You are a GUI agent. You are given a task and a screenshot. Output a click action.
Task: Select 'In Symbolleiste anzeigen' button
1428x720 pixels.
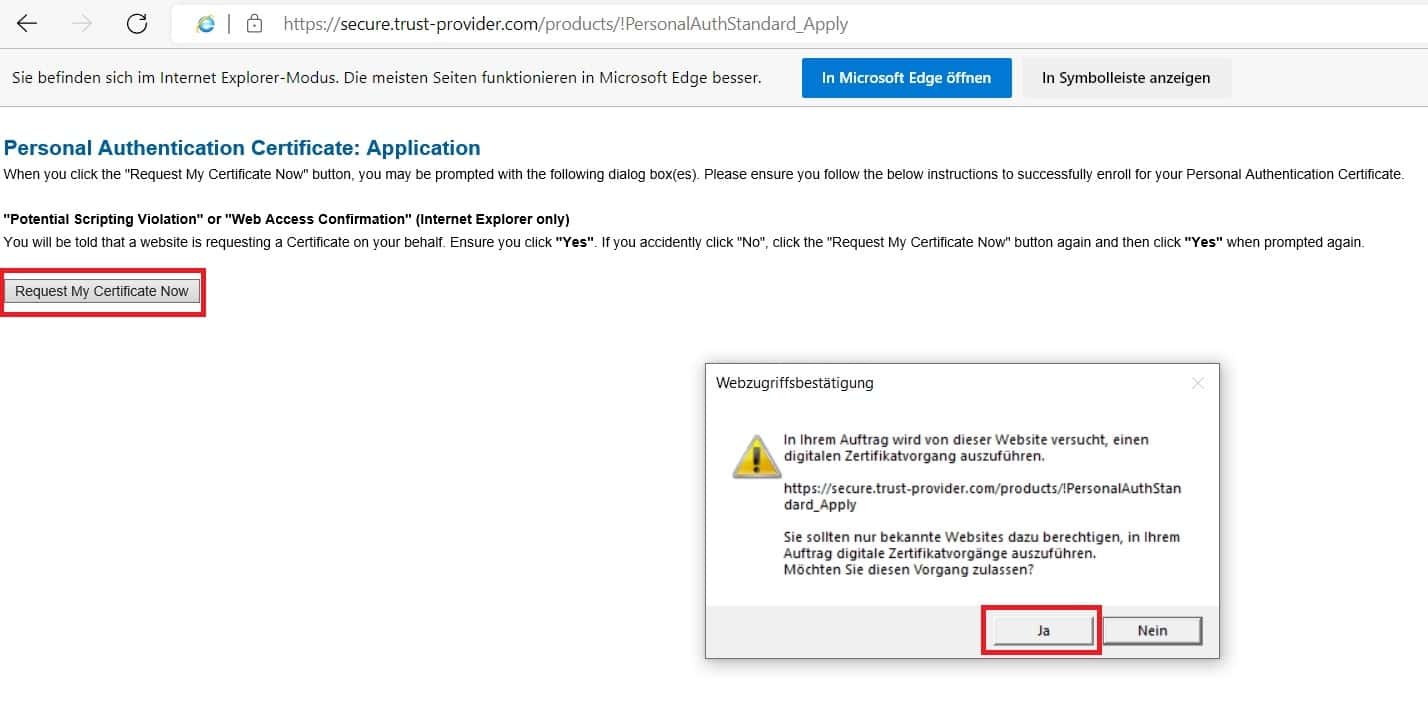1126,78
